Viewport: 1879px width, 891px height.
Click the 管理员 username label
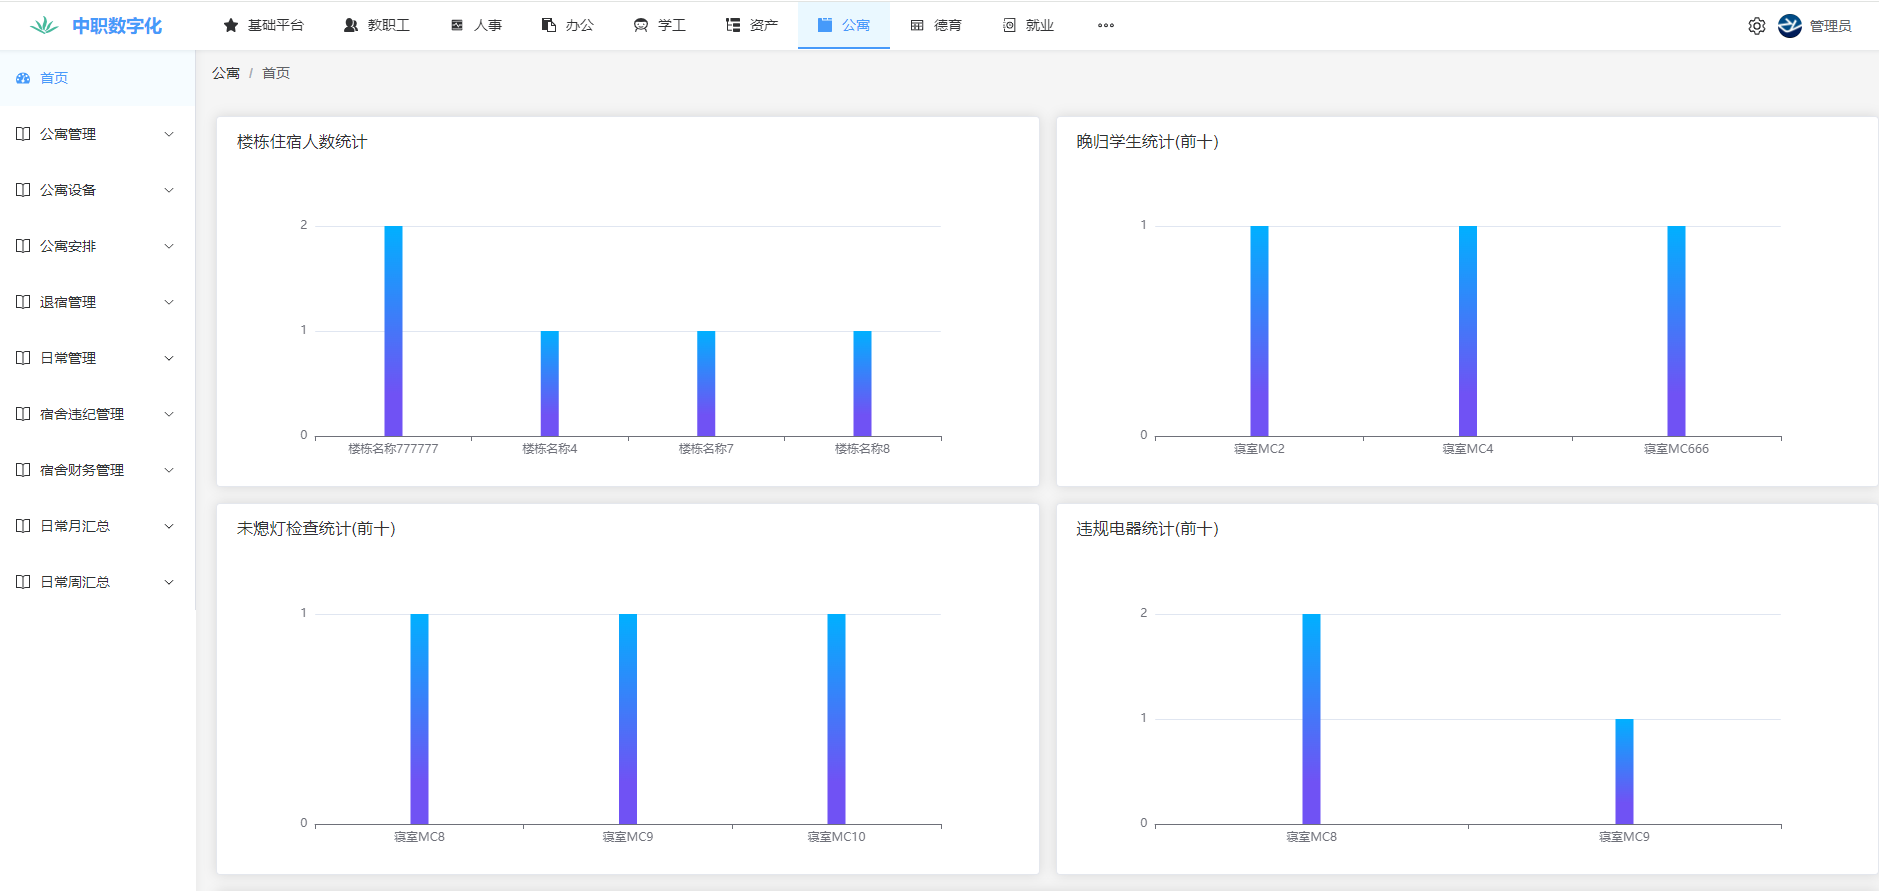1830,26
